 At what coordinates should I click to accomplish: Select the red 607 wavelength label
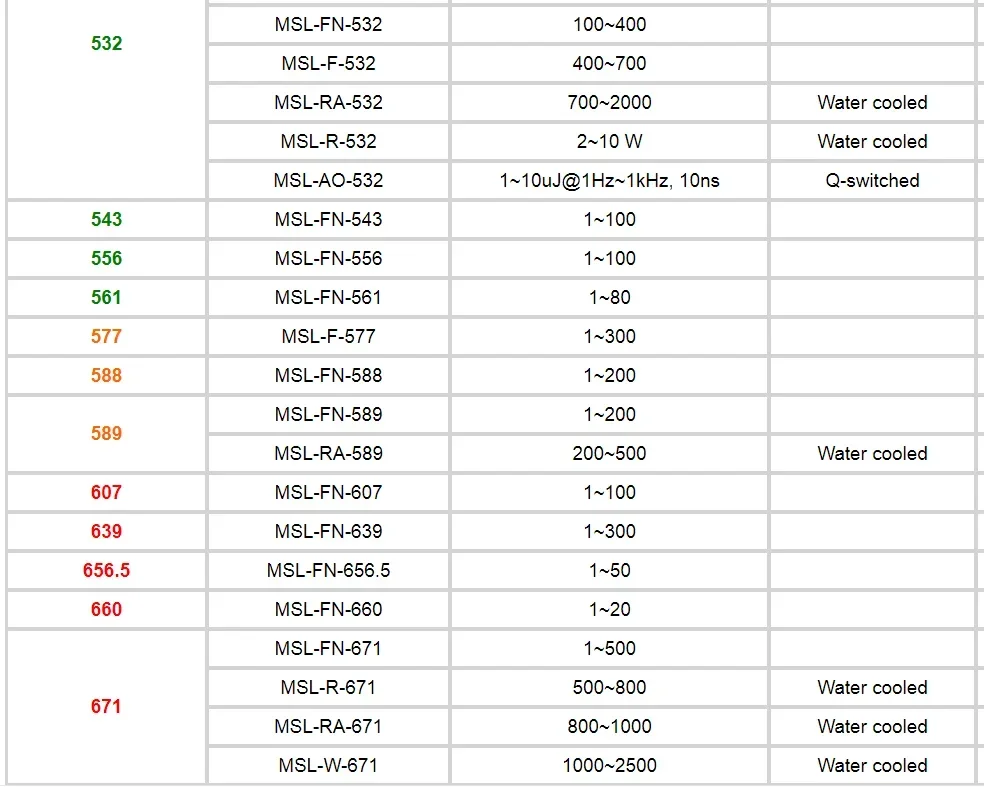106,492
